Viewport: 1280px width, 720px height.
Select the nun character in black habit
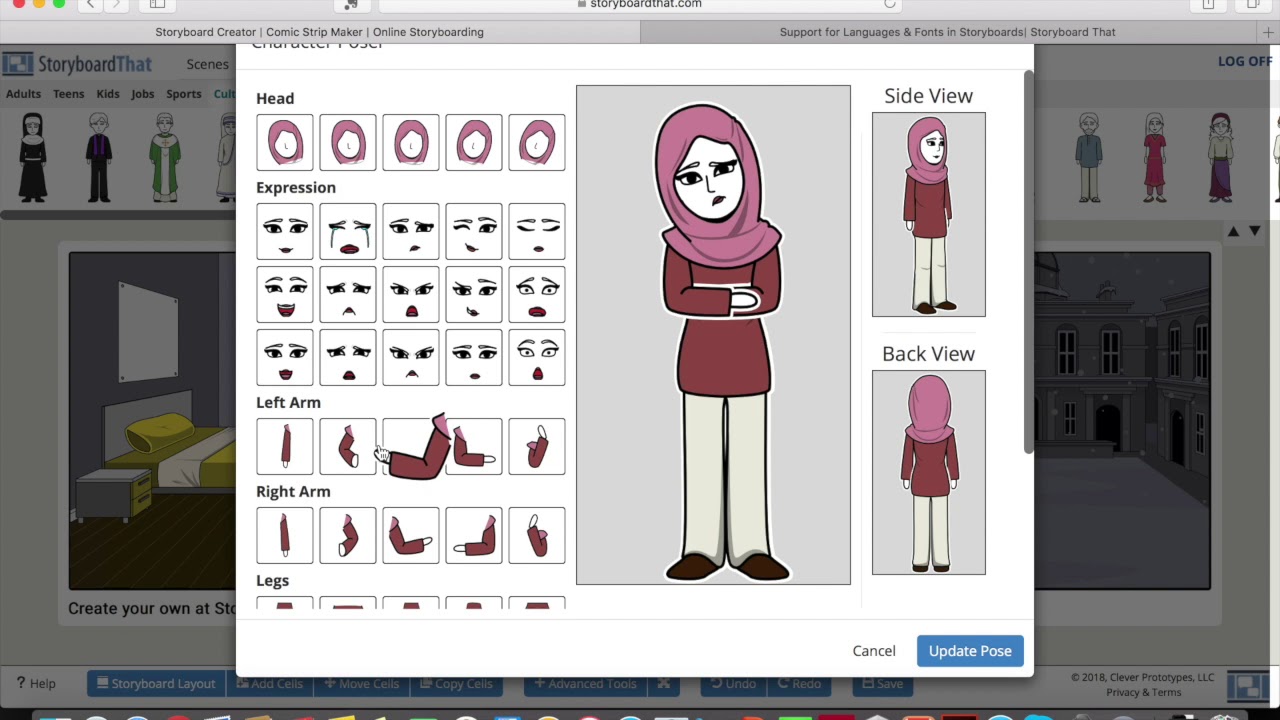click(33, 157)
